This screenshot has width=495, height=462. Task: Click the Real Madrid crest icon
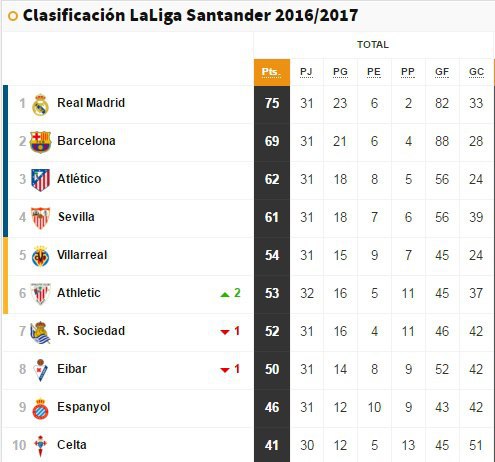(x=40, y=105)
